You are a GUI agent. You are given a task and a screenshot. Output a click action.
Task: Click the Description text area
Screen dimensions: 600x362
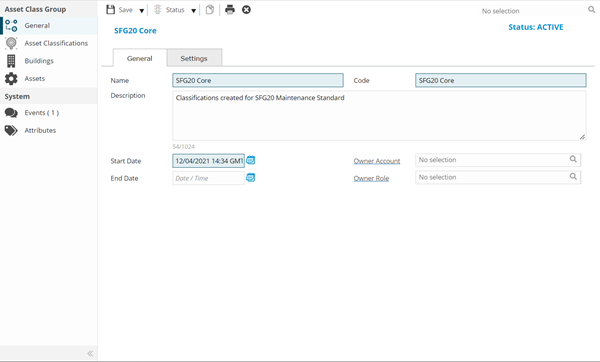pos(379,116)
